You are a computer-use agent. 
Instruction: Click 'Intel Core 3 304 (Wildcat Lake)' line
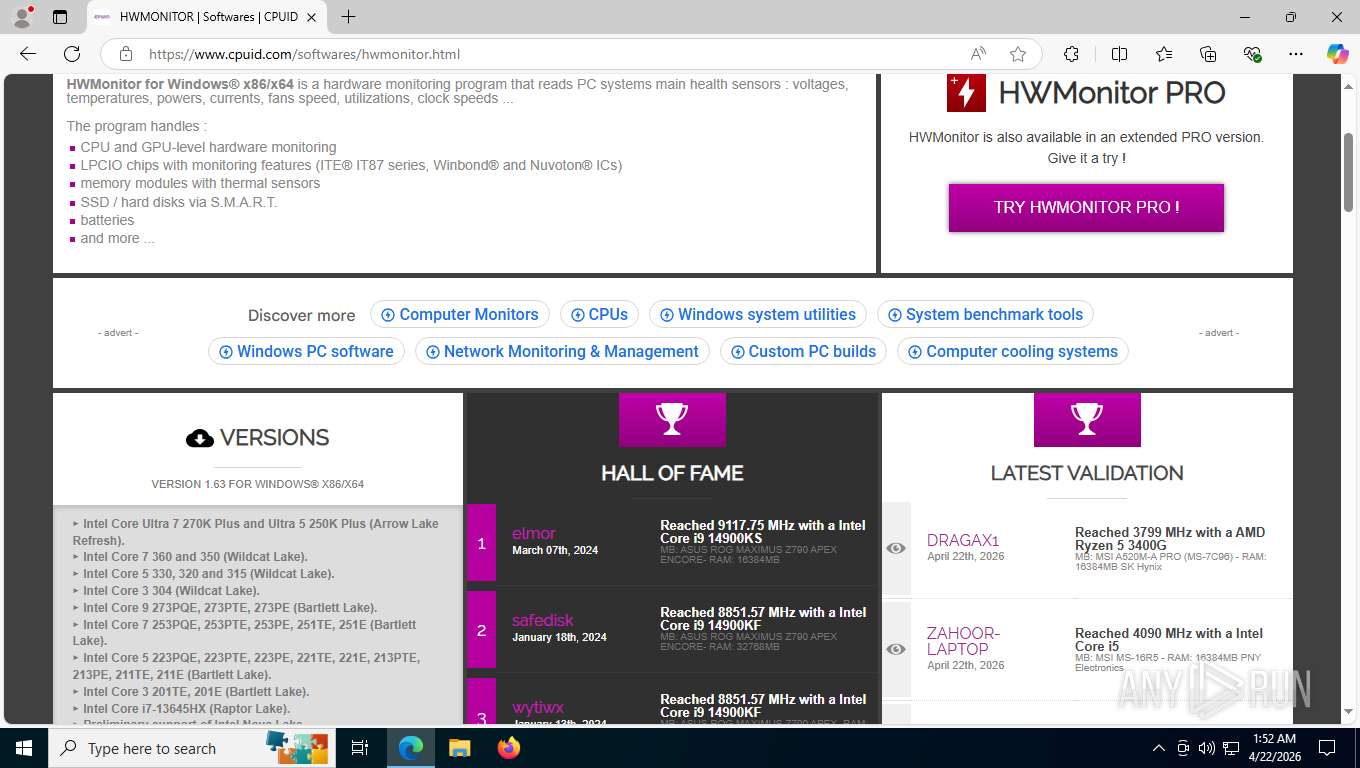[x=171, y=591]
